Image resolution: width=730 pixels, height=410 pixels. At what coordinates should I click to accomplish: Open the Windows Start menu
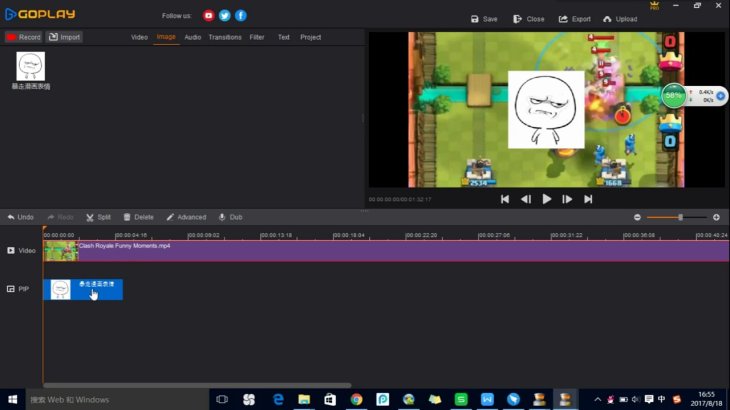click(13, 399)
